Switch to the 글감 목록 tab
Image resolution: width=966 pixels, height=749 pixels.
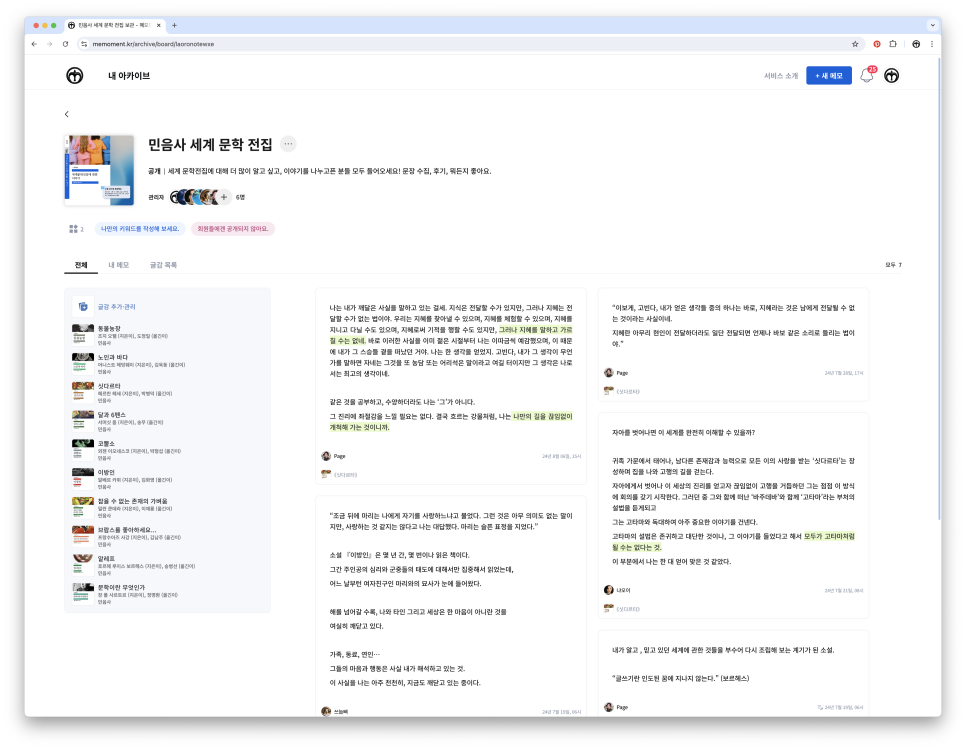point(163,265)
